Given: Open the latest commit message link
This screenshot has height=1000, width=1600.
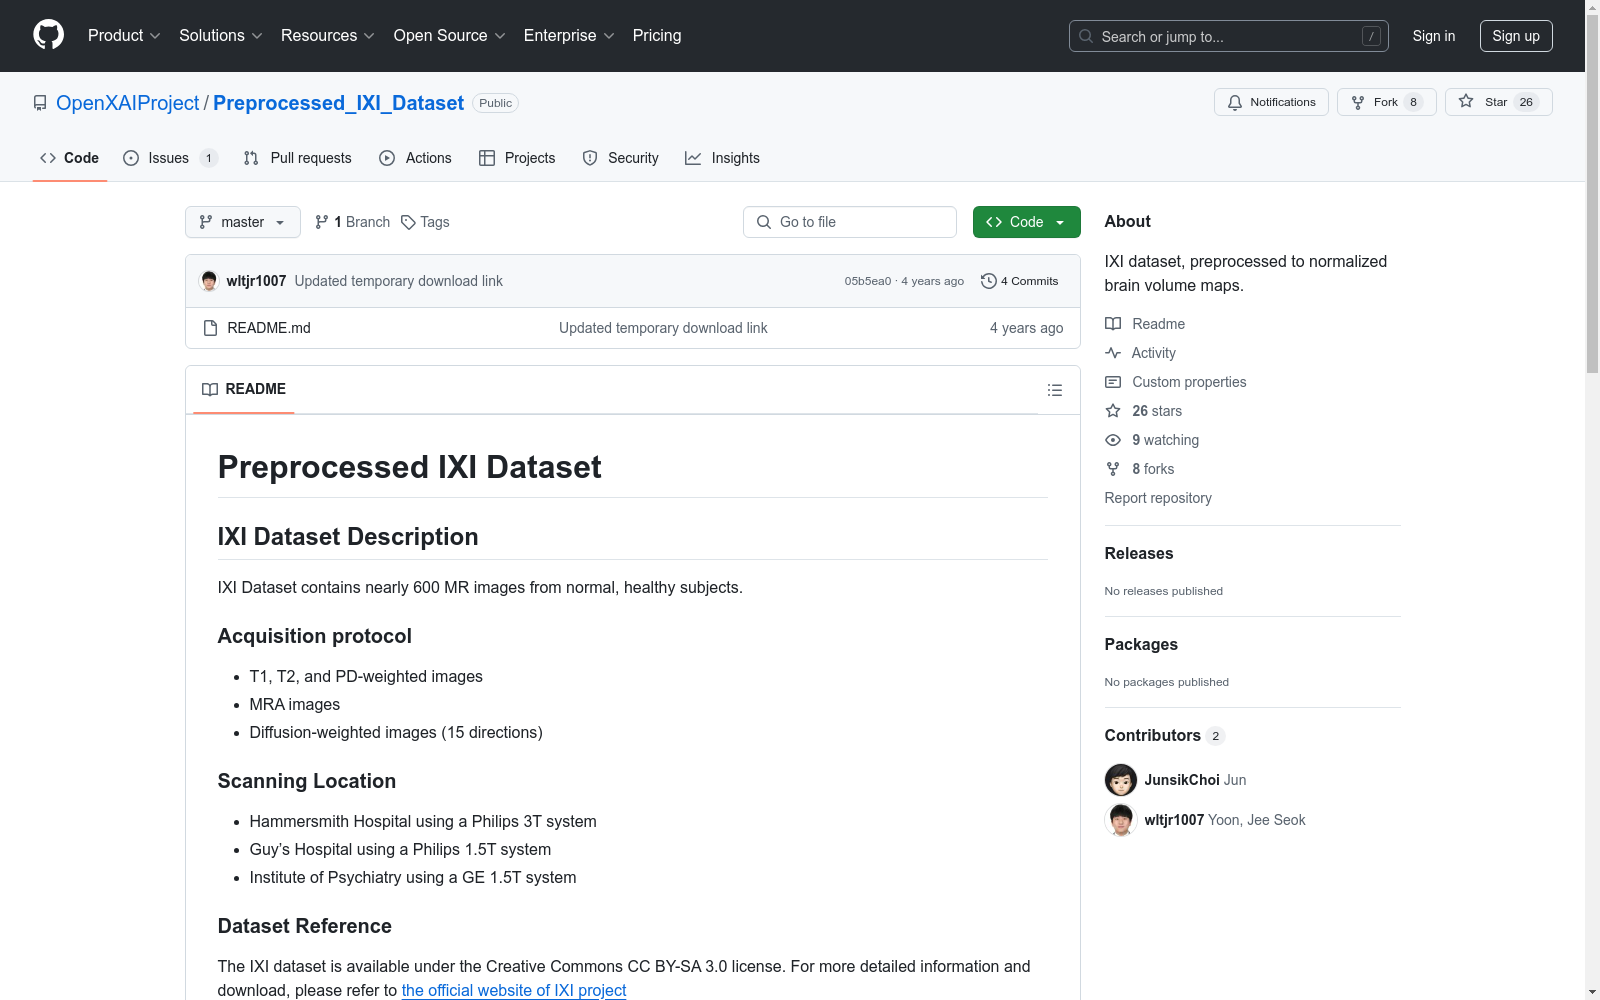Looking at the screenshot, I should [x=398, y=281].
